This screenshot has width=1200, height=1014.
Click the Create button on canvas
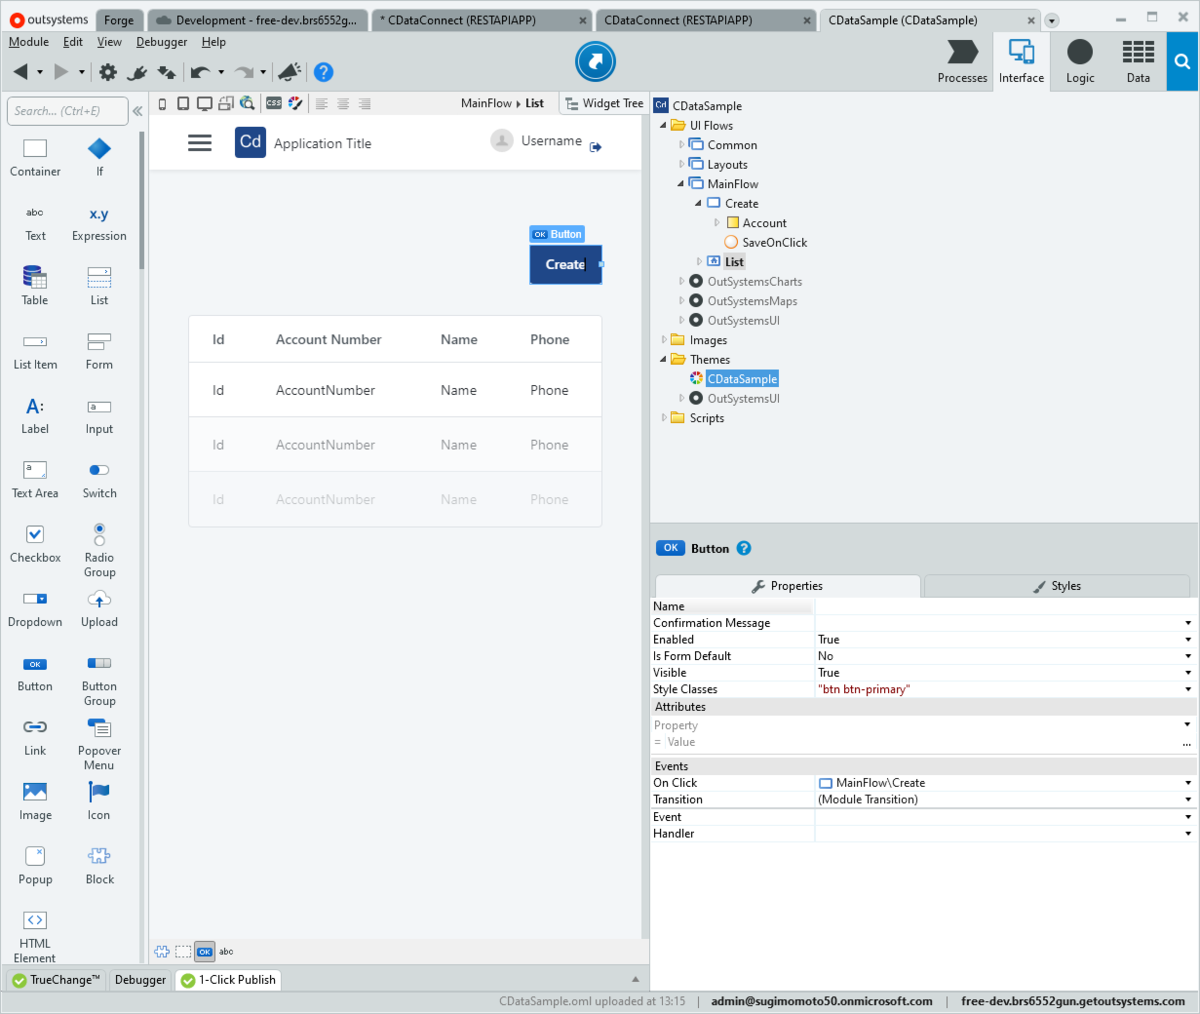coord(566,265)
